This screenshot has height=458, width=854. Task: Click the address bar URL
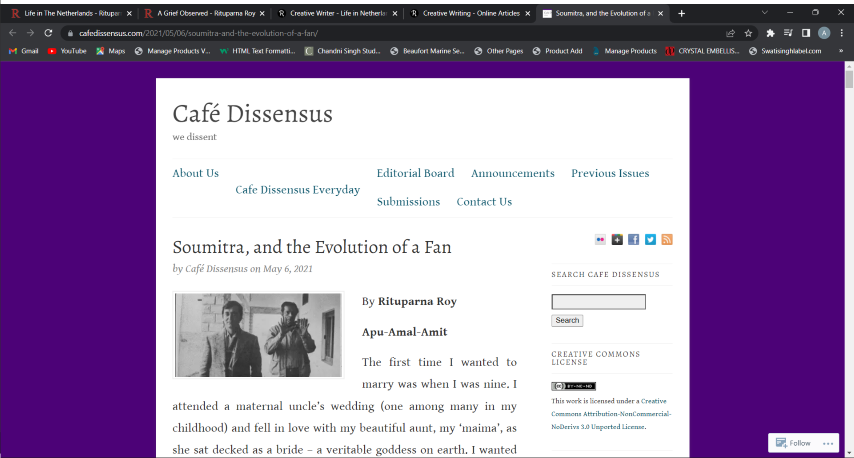[x=199, y=33]
